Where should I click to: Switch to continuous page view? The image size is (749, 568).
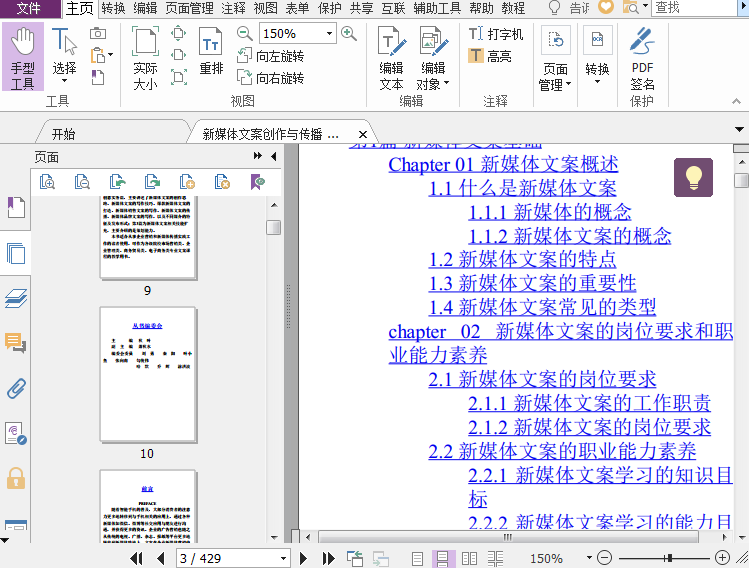point(442,558)
